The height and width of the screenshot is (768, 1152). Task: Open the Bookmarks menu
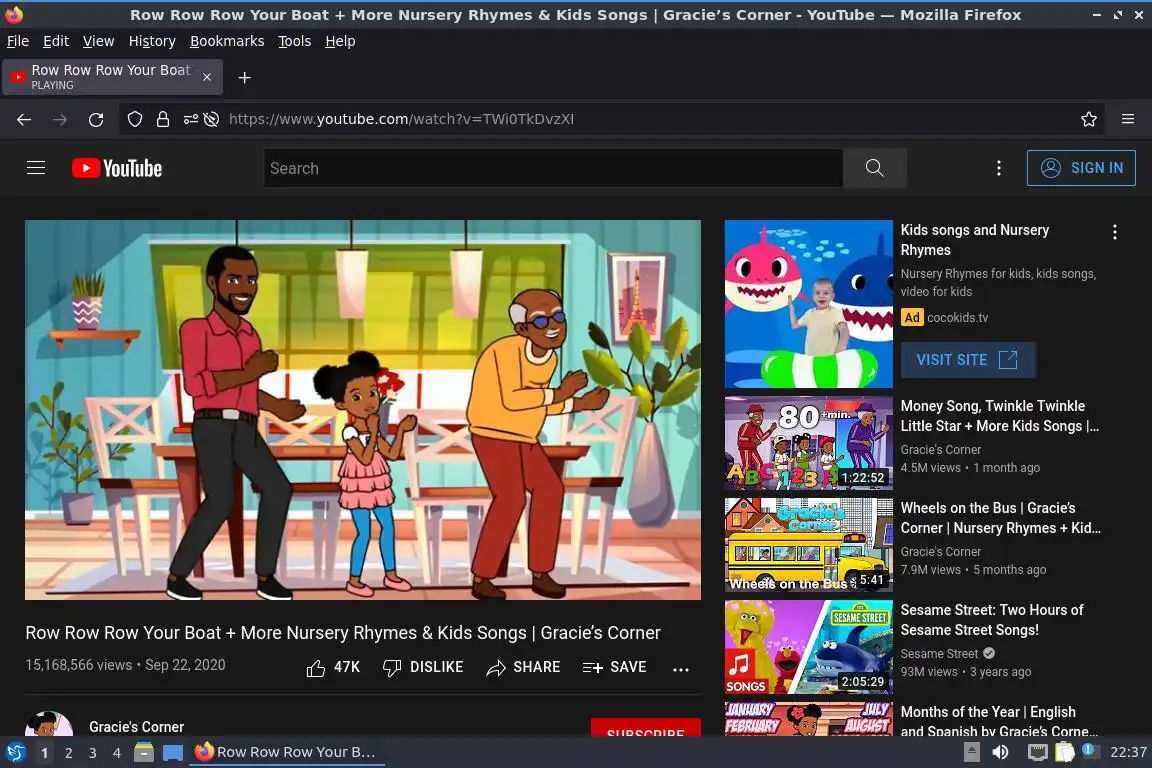pyautogui.click(x=227, y=41)
